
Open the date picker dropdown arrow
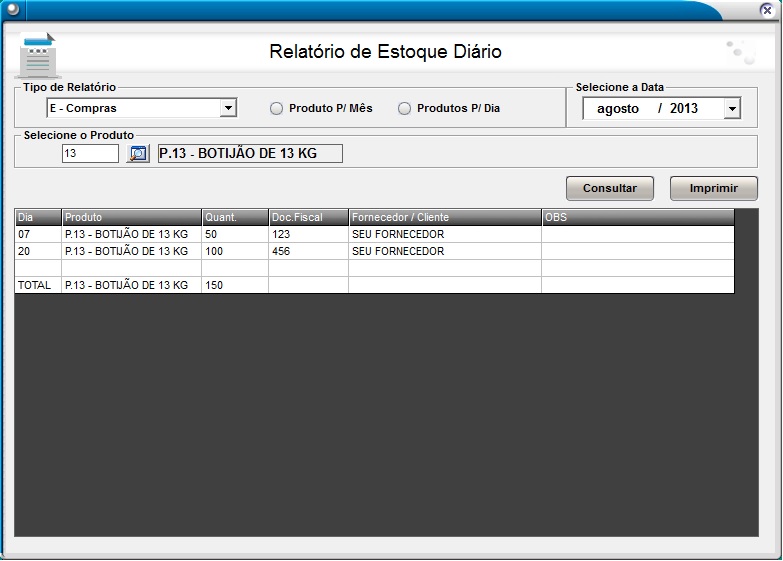tap(732, 108)
